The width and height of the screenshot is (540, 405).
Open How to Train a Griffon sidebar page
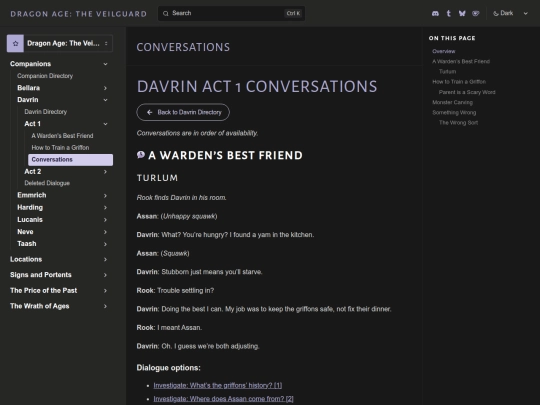click(60, 147)
